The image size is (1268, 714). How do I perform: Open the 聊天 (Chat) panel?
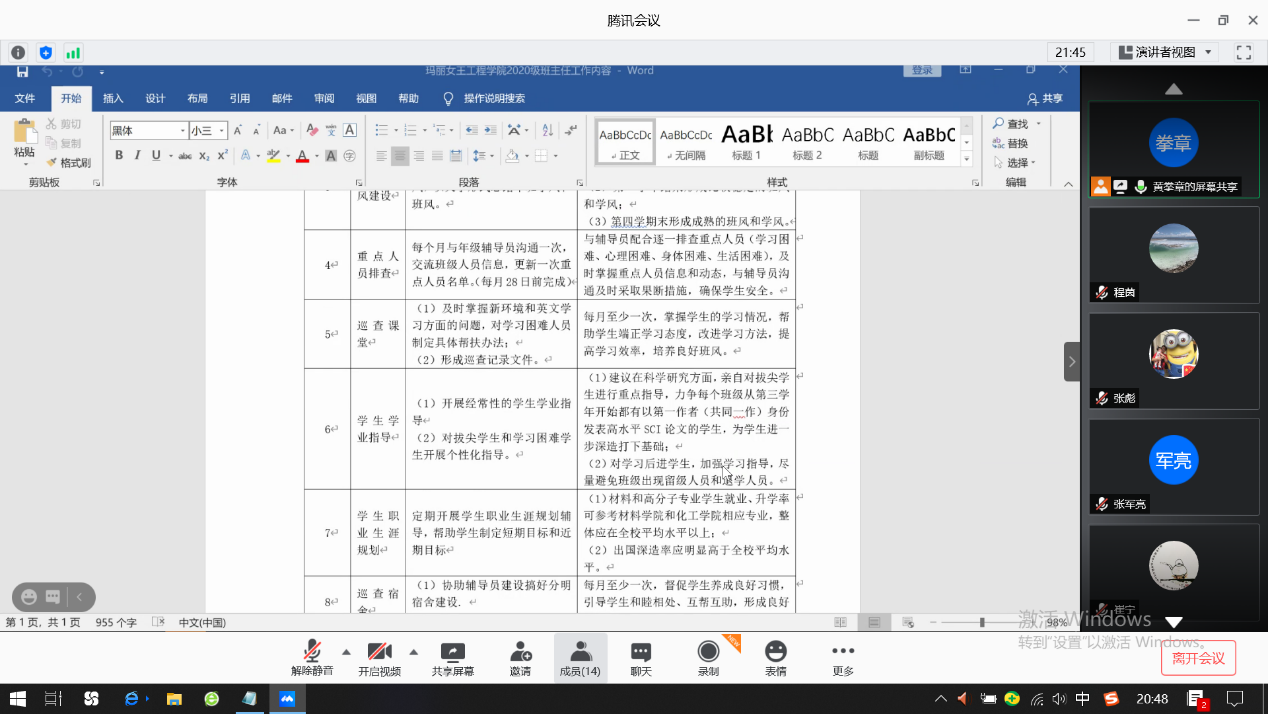point(641,658)
